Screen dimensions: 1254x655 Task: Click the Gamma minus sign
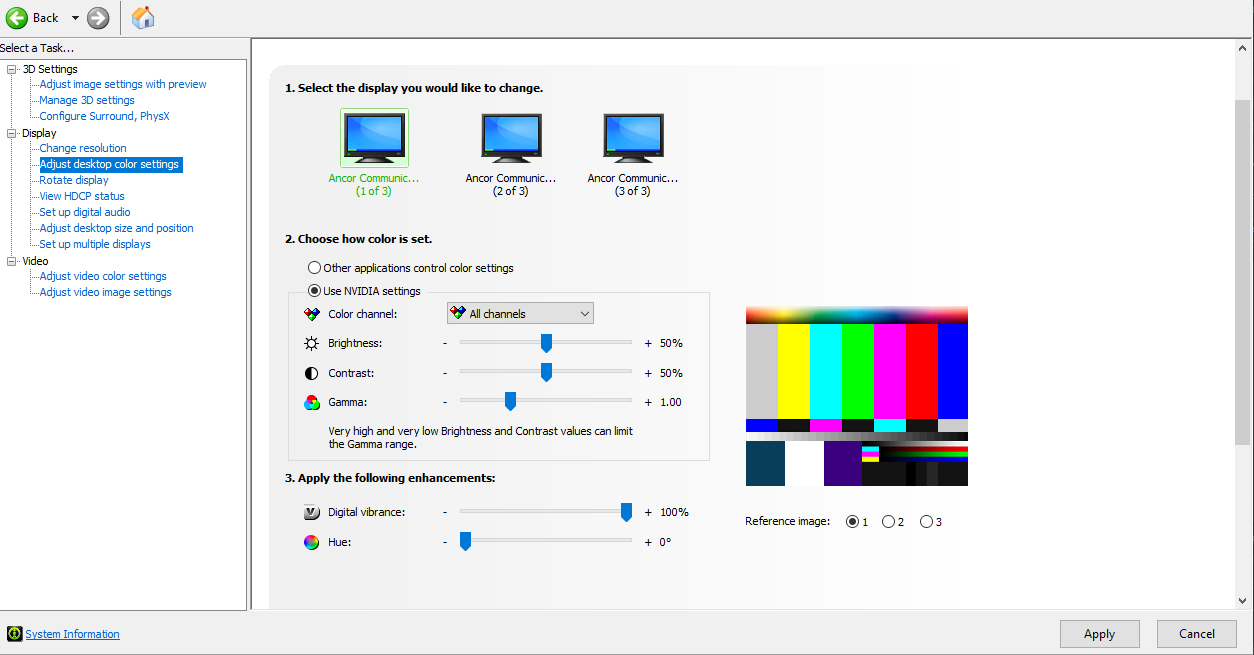pyautogui.click(x=445, y=402)
